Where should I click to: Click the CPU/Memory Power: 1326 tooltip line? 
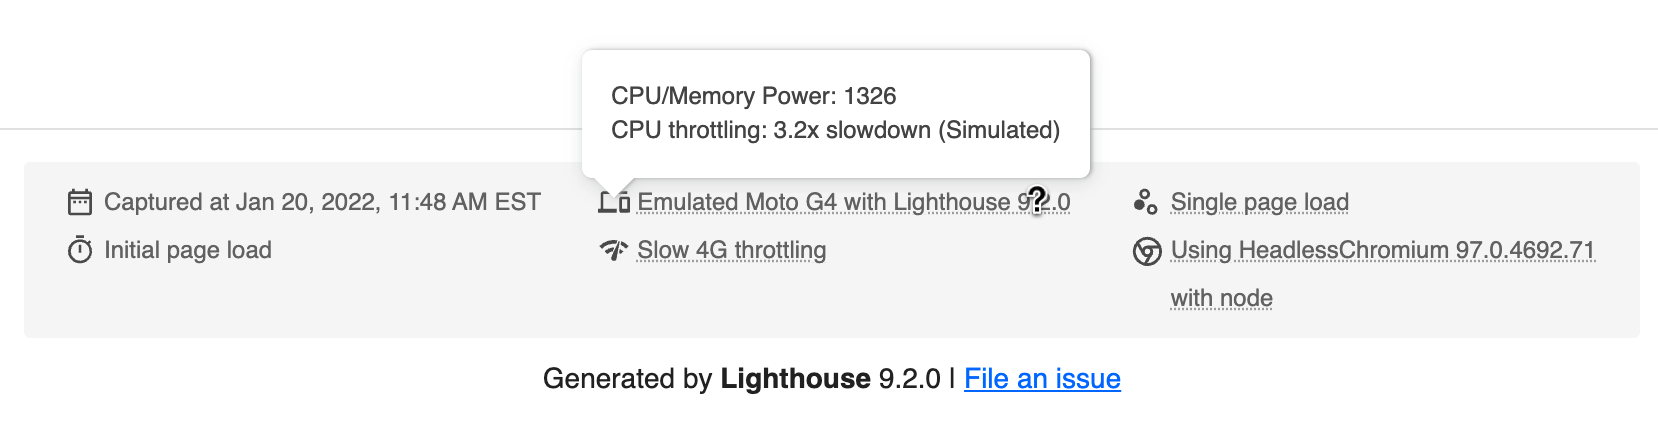753,96
